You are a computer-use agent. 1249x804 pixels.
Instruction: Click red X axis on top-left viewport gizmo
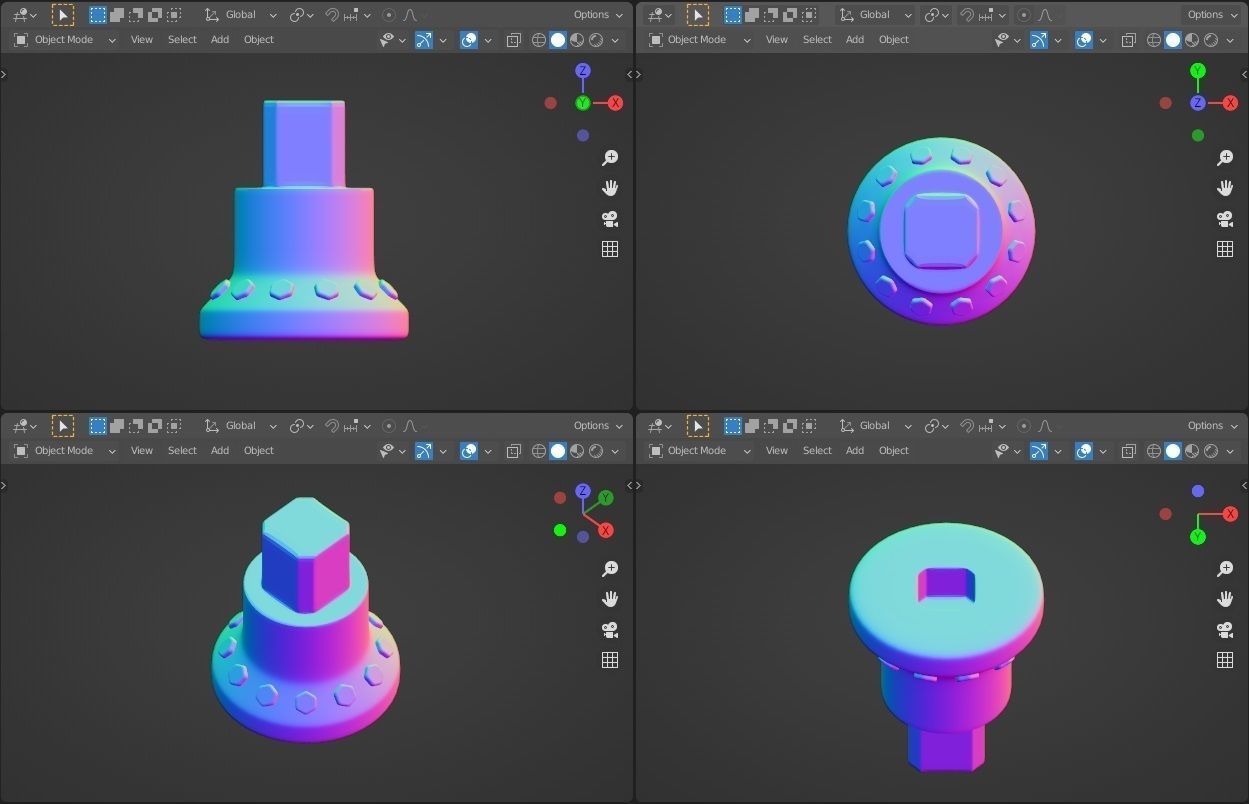(615, 103)
